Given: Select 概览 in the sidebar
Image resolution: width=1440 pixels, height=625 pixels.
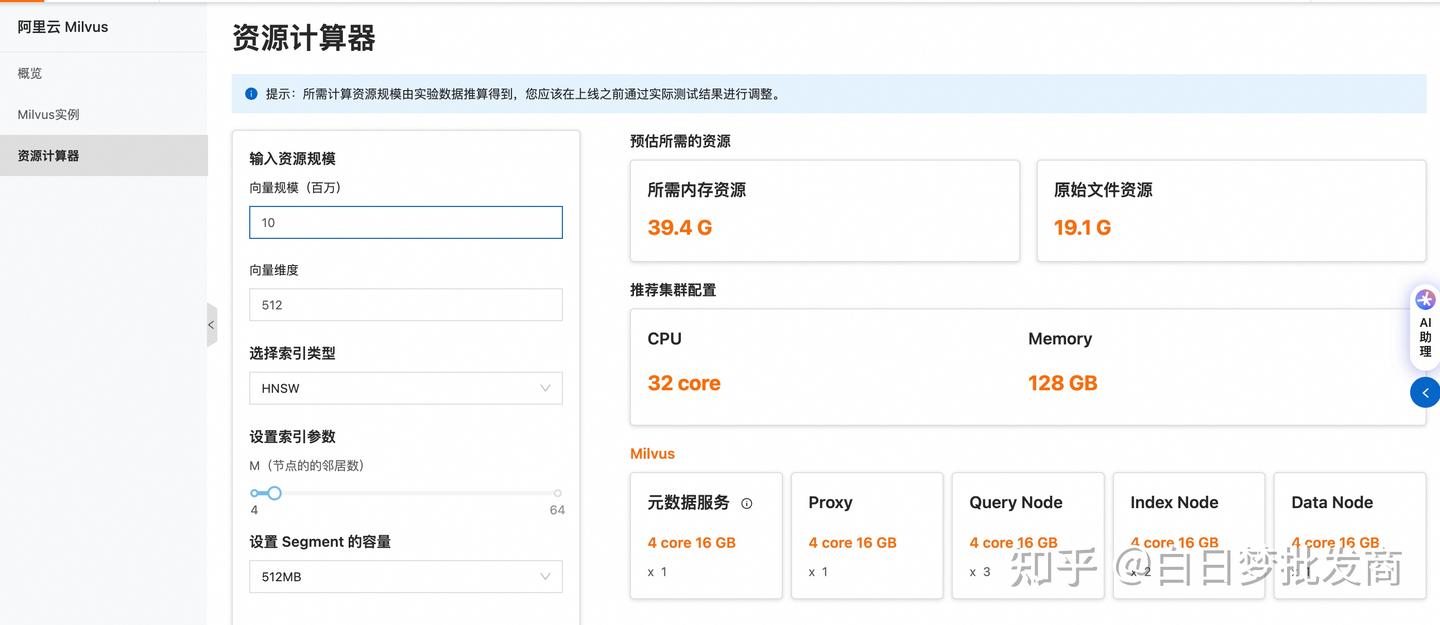Looking at the screenshot, I should click(30, 72).
